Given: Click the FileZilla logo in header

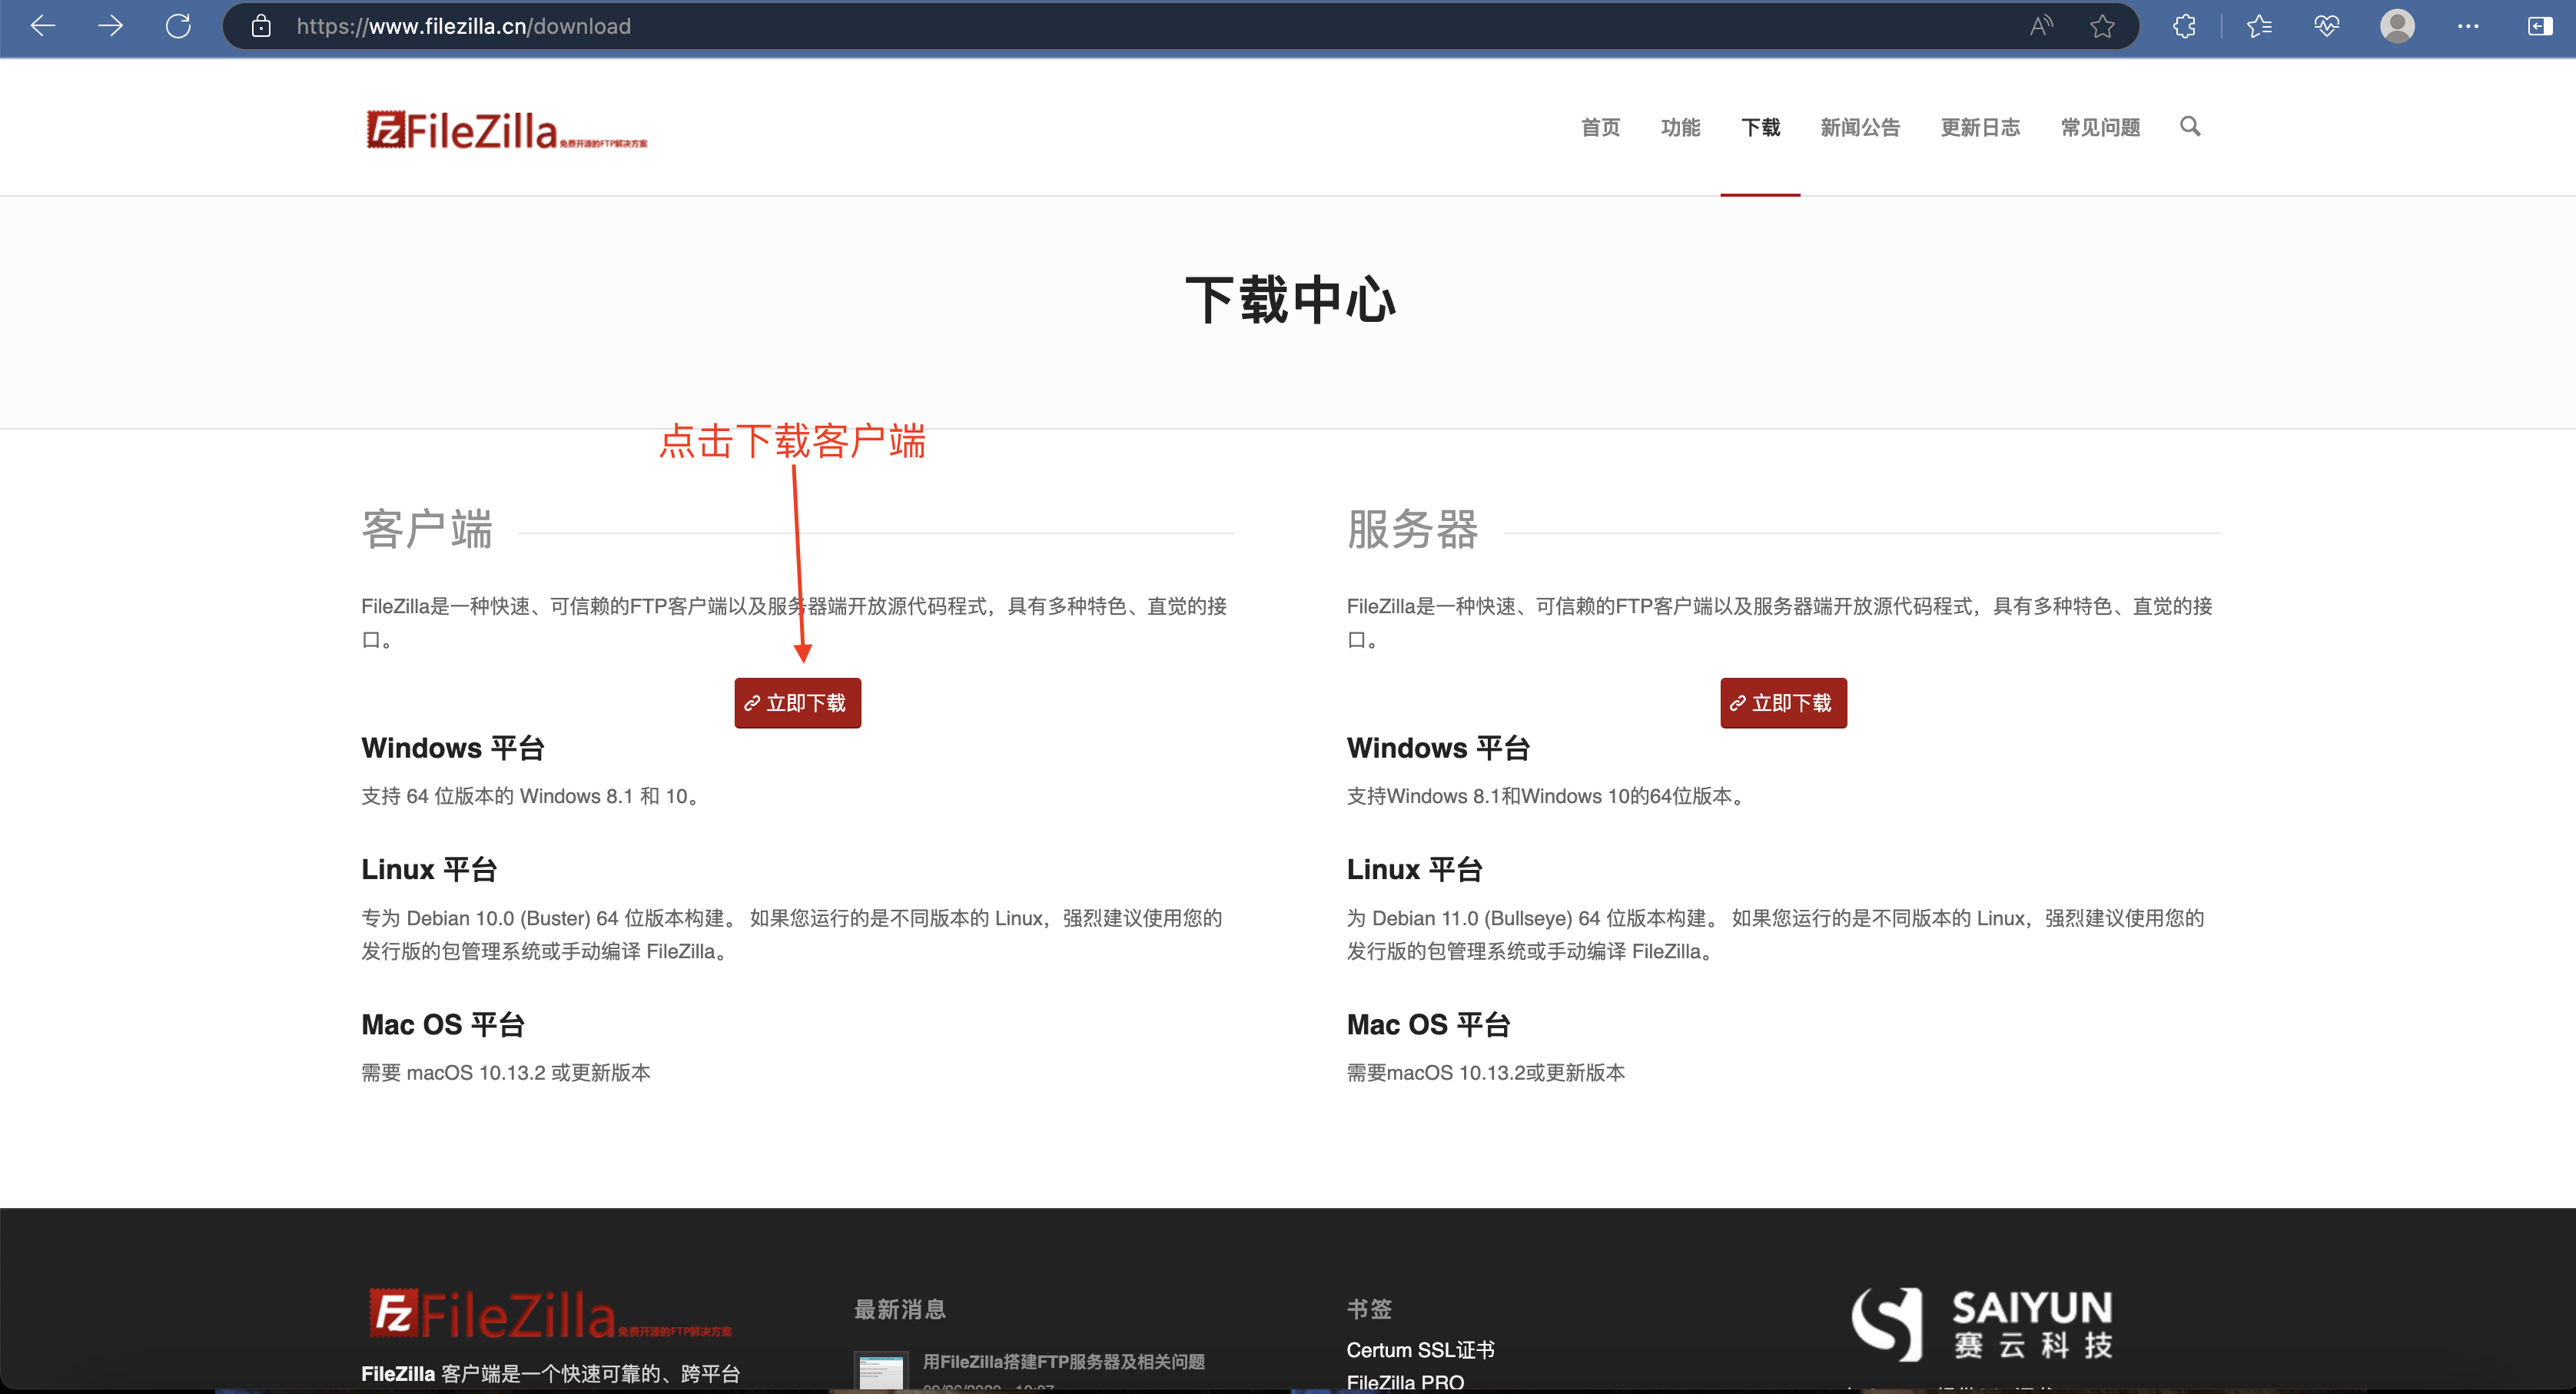Looking at the screenshot, I should click(x=506, y=130).
